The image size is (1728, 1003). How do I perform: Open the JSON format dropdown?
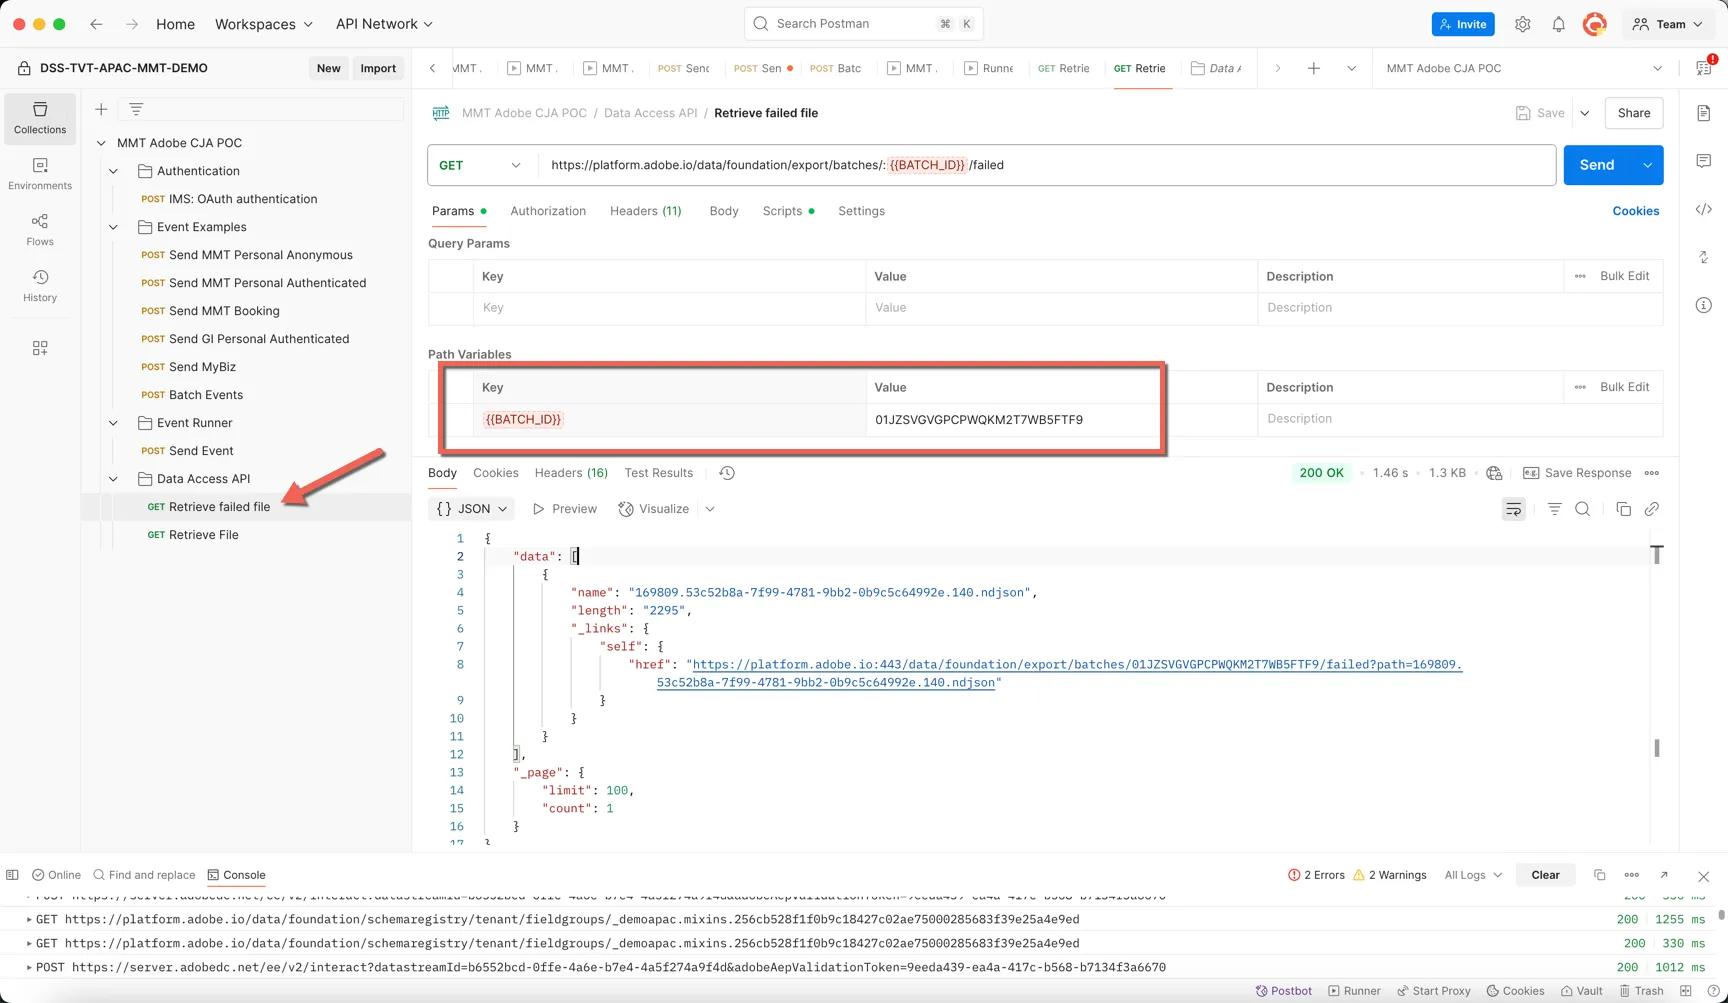tap(472, 509)
